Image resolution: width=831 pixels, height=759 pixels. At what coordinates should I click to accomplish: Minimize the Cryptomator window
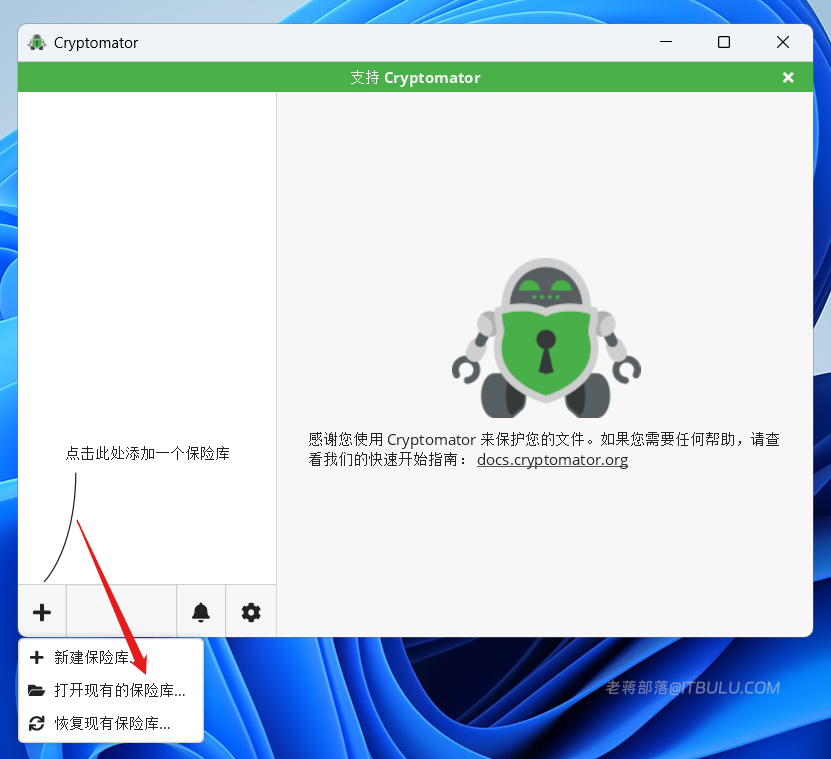(x=666, y=42)
